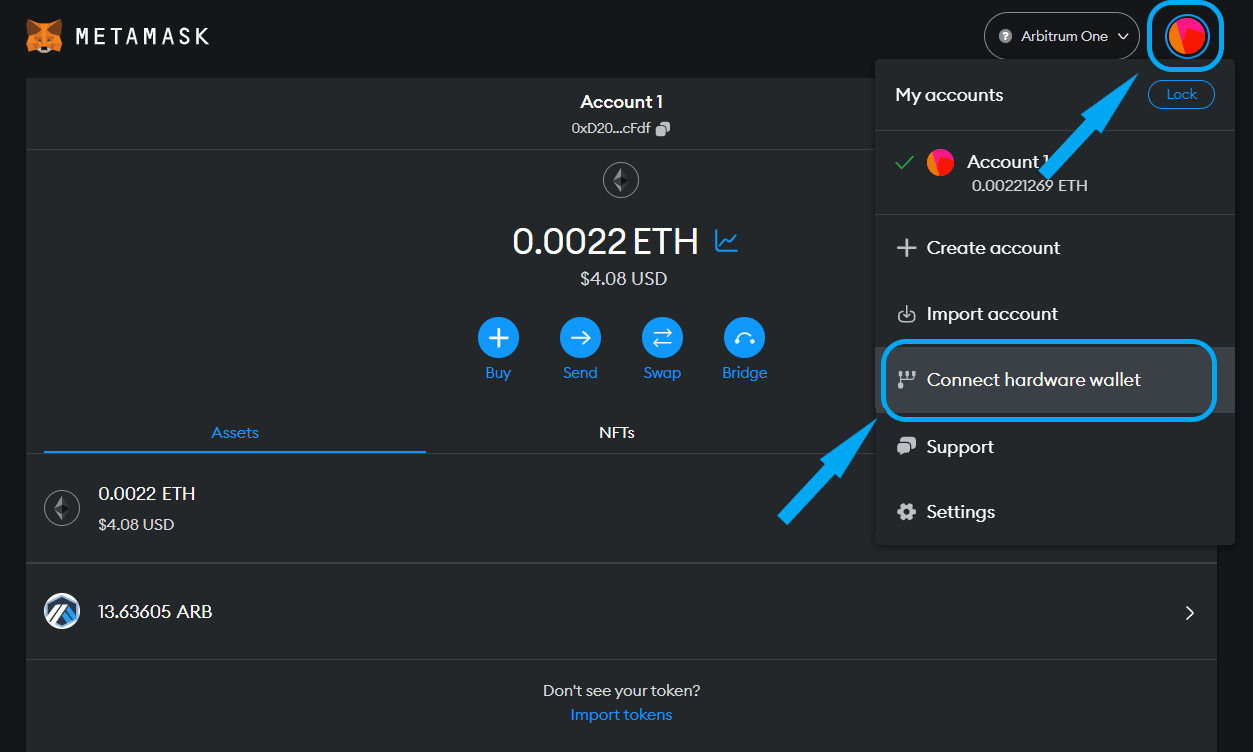Click the 0.0022 ETH asset row text

[x=147, y=494]
